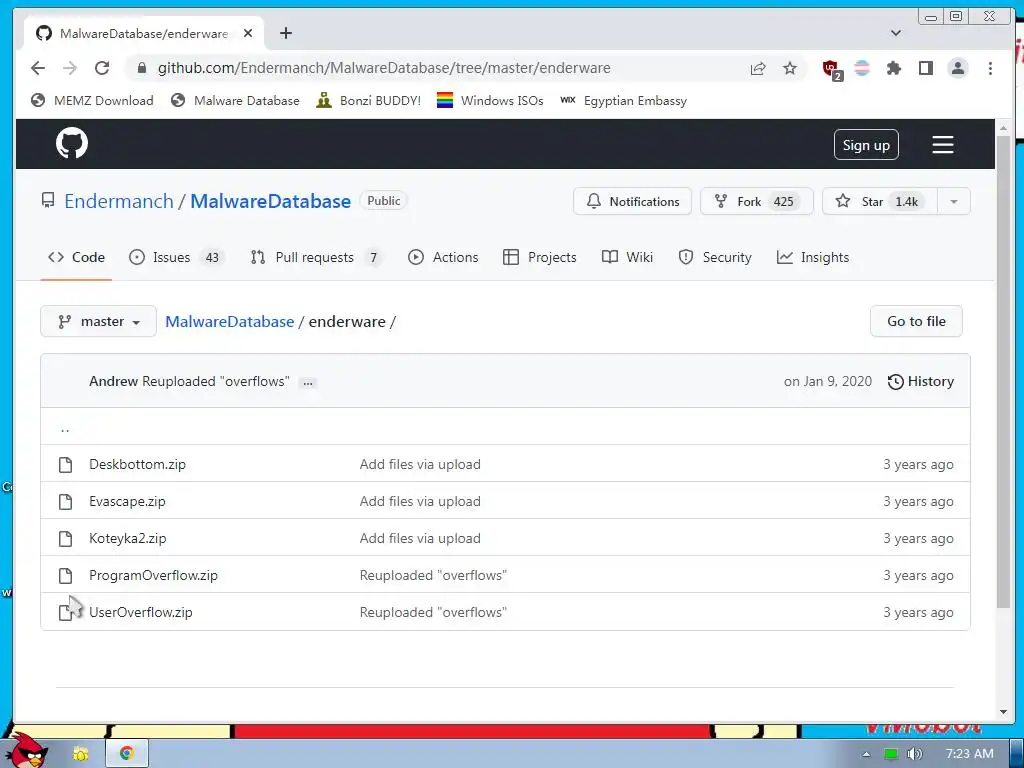Viewport: 1024px width, 768px height.
Task: Open the MEMZ Download bookmark
Action: (x=92, y=101)
